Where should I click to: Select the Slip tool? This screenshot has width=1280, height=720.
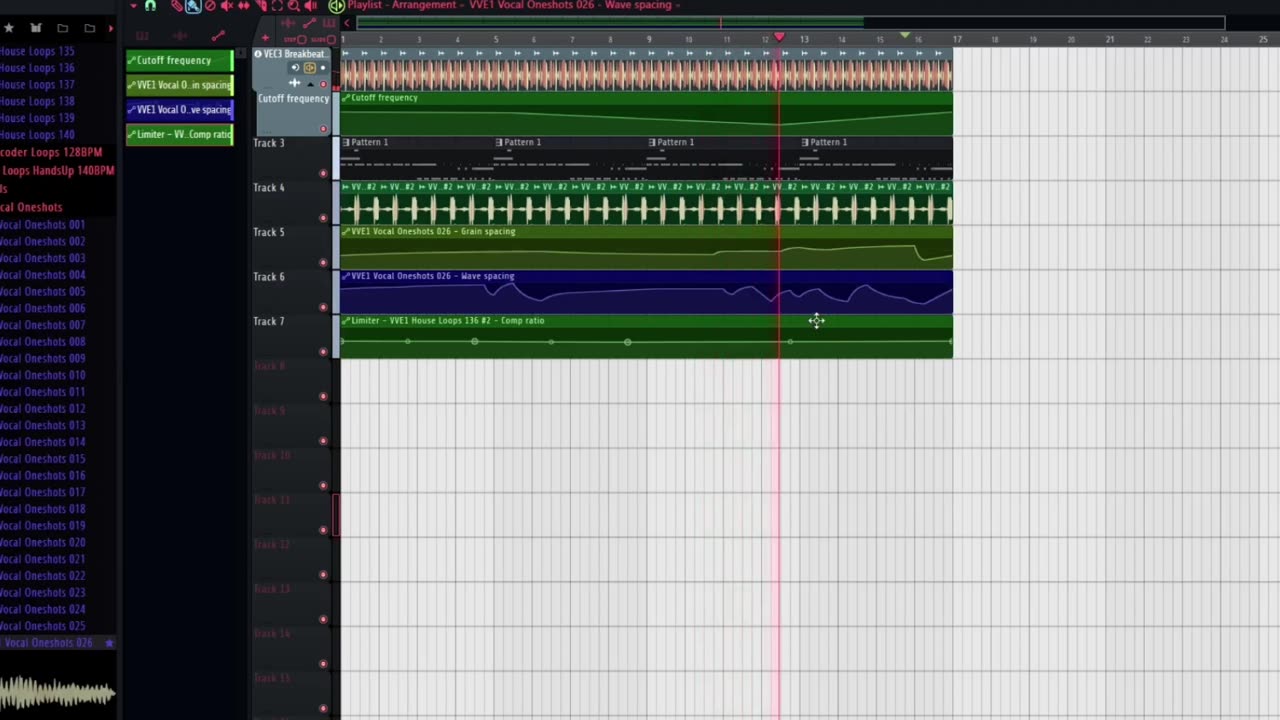point(244,6)
